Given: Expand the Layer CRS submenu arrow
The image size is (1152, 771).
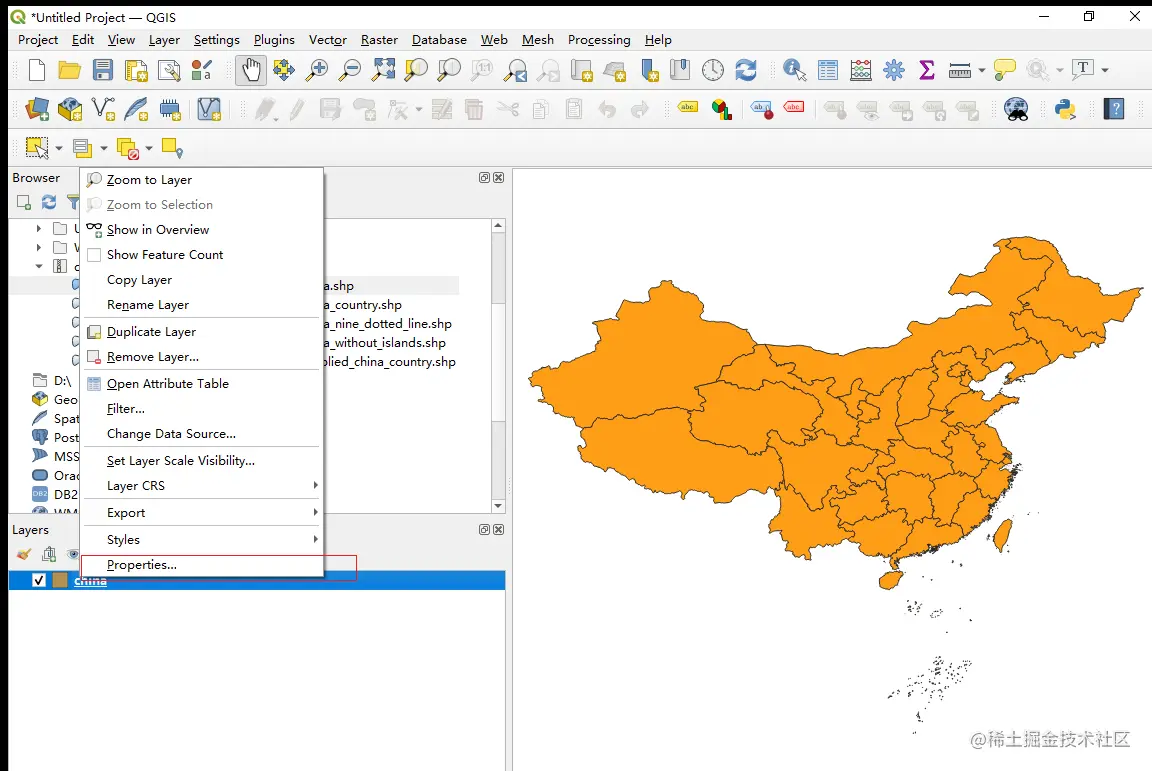Looking at the screenshot, I should click(315, 485).
